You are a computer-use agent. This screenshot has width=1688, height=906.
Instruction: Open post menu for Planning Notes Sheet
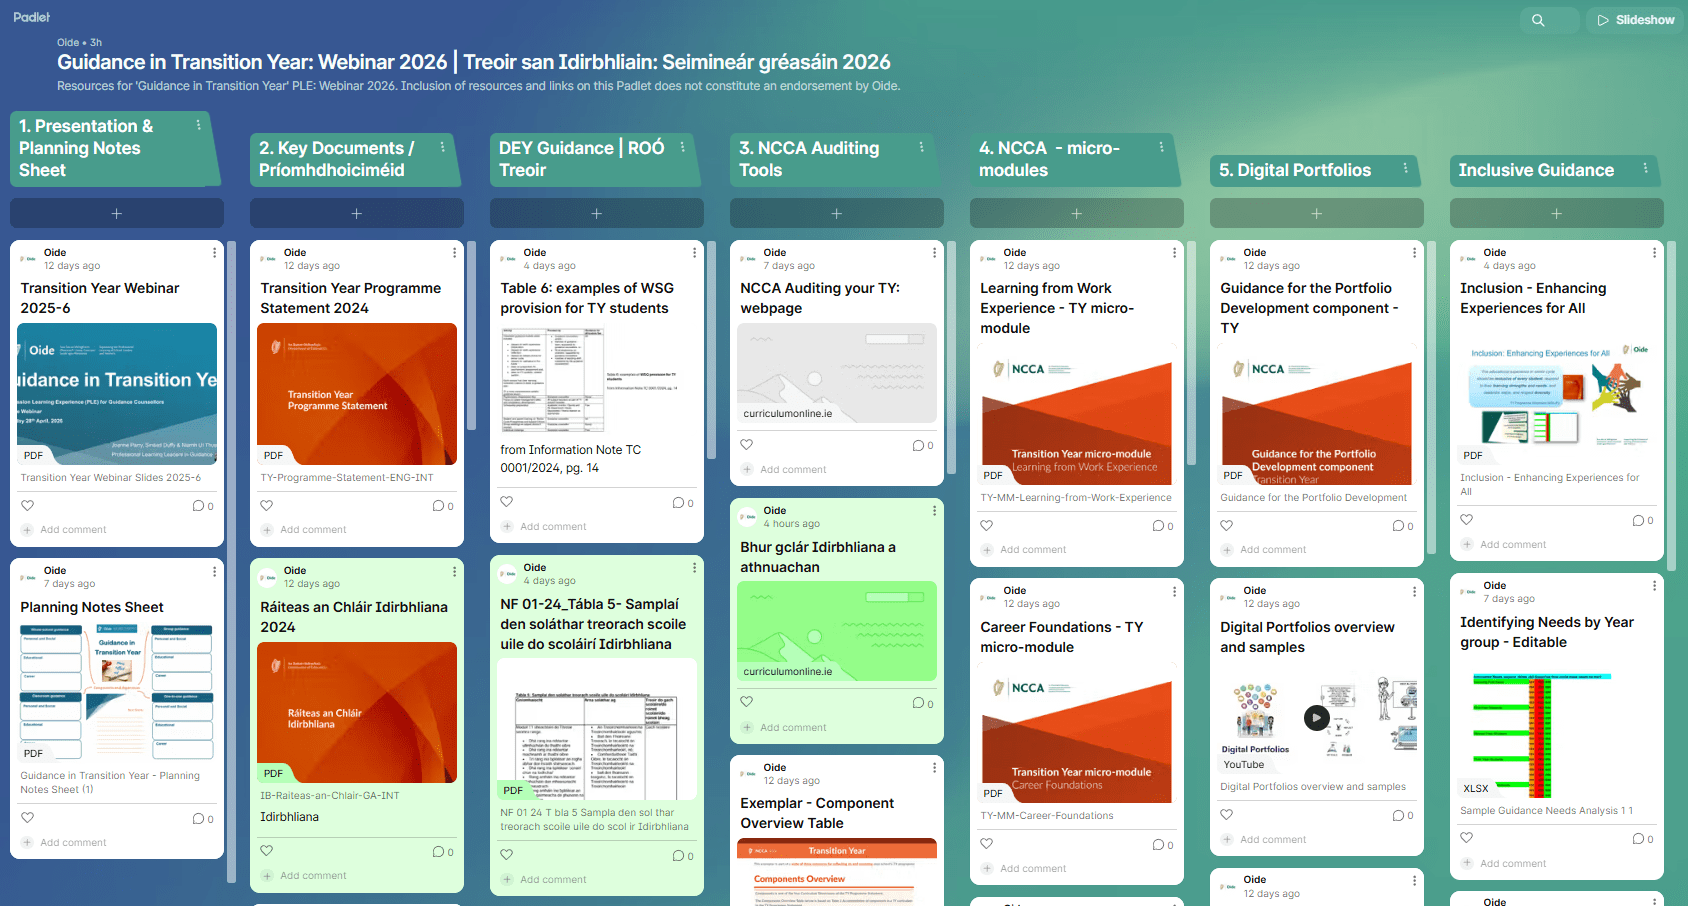coord(214,571)
